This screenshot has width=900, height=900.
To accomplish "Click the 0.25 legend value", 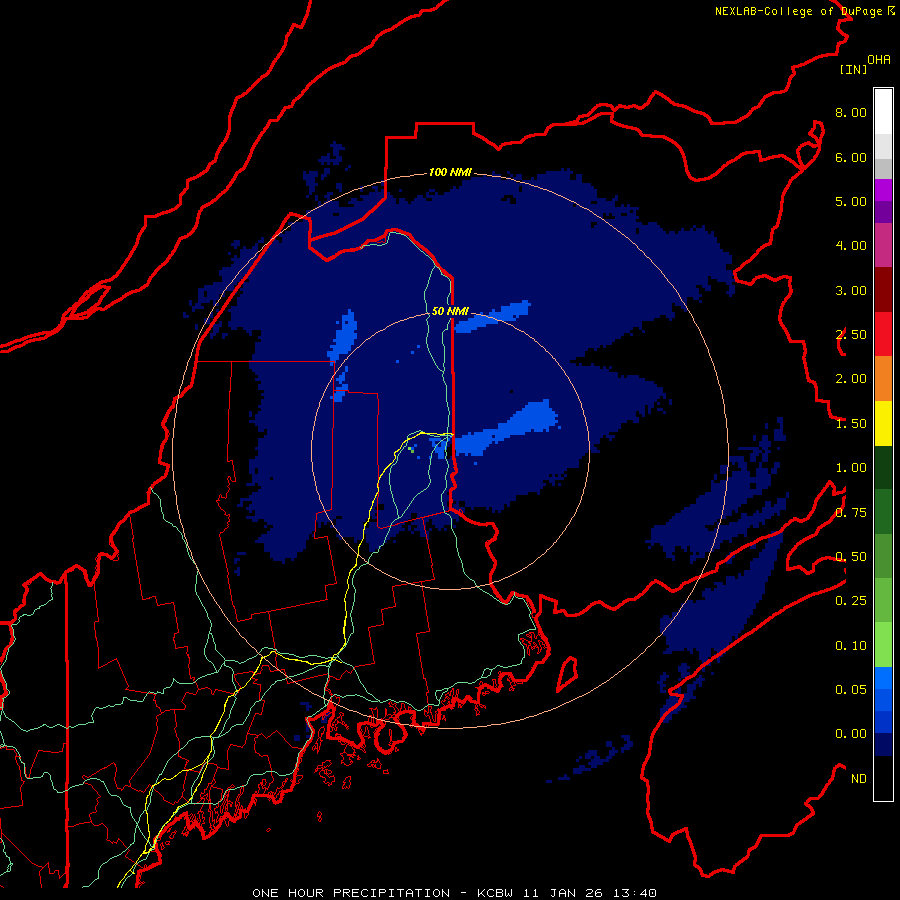I will pos(851,601).
